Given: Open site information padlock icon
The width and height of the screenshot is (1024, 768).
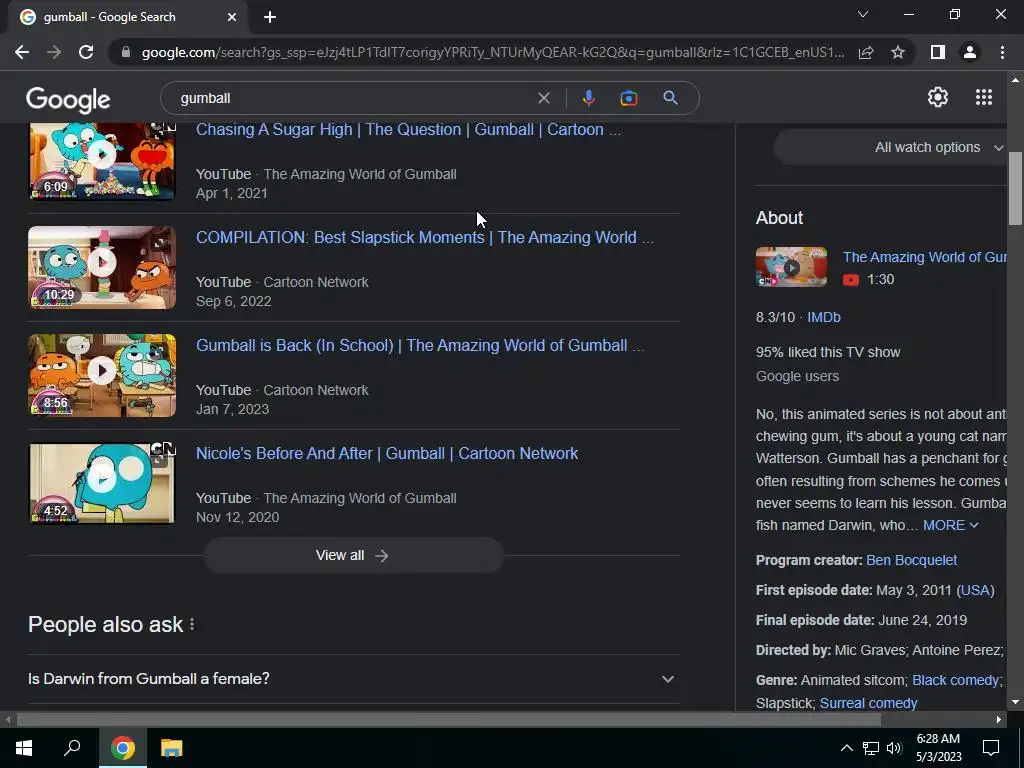Looking at the screenshot, I should point(126,52).
